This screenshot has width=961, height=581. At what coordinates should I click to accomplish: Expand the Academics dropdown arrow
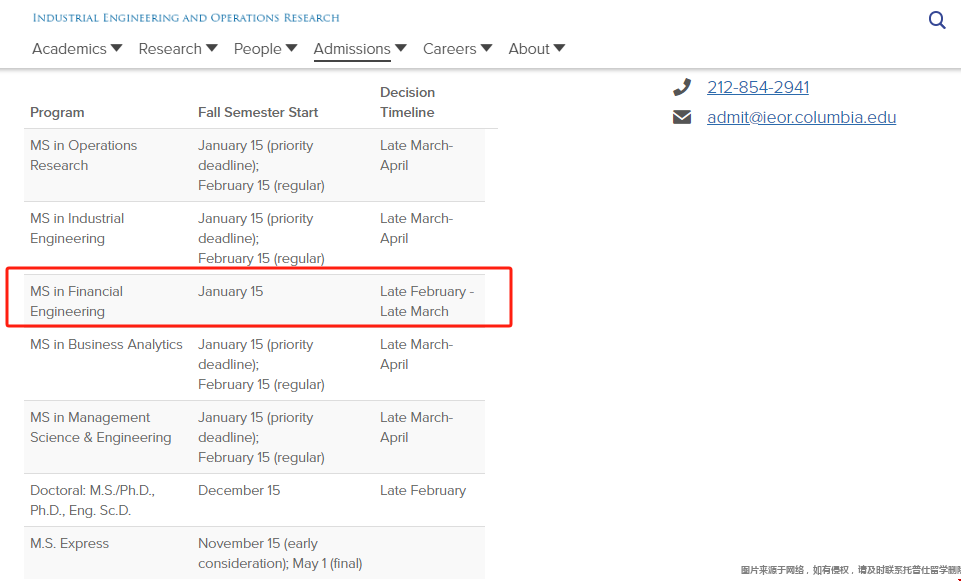[116, 48]
